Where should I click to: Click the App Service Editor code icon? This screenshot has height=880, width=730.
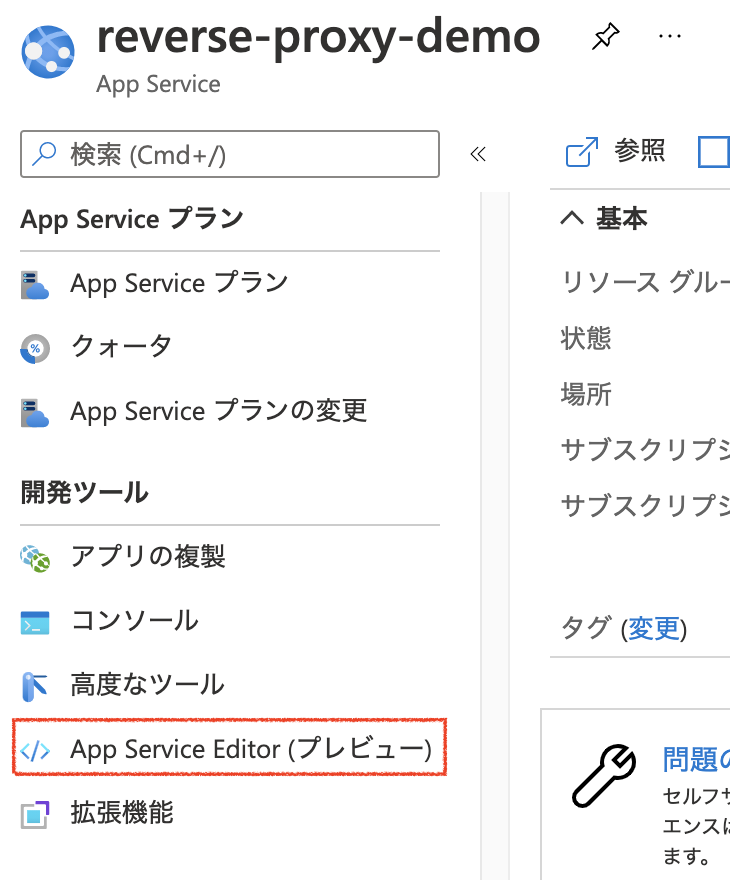coord(35,750)
